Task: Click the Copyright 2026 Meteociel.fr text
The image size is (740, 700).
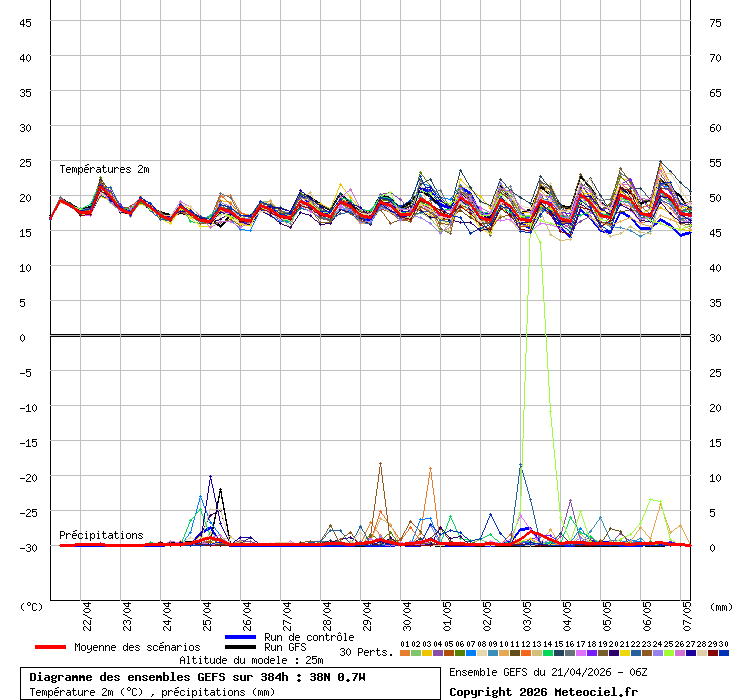Action: point(543,691)
